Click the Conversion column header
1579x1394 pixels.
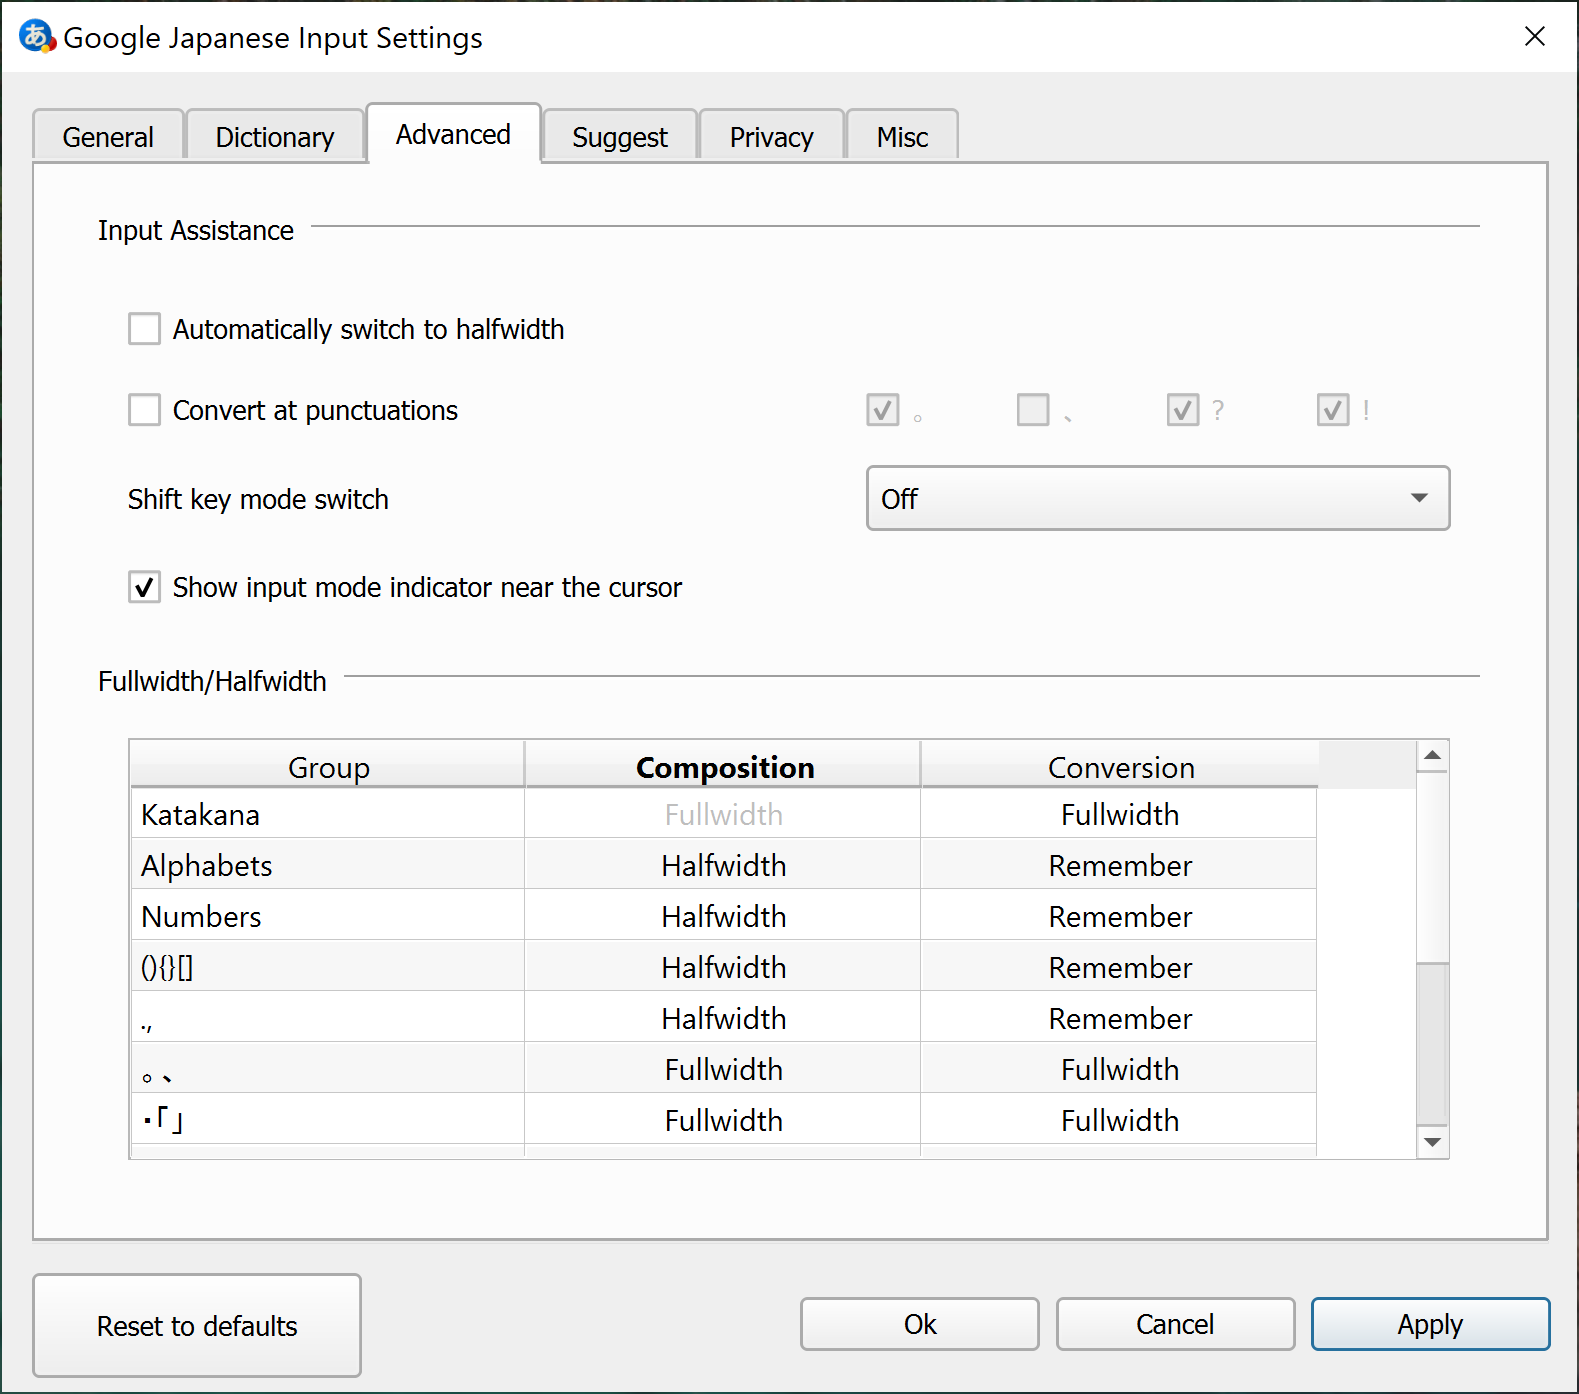[x=1120, y=766]
